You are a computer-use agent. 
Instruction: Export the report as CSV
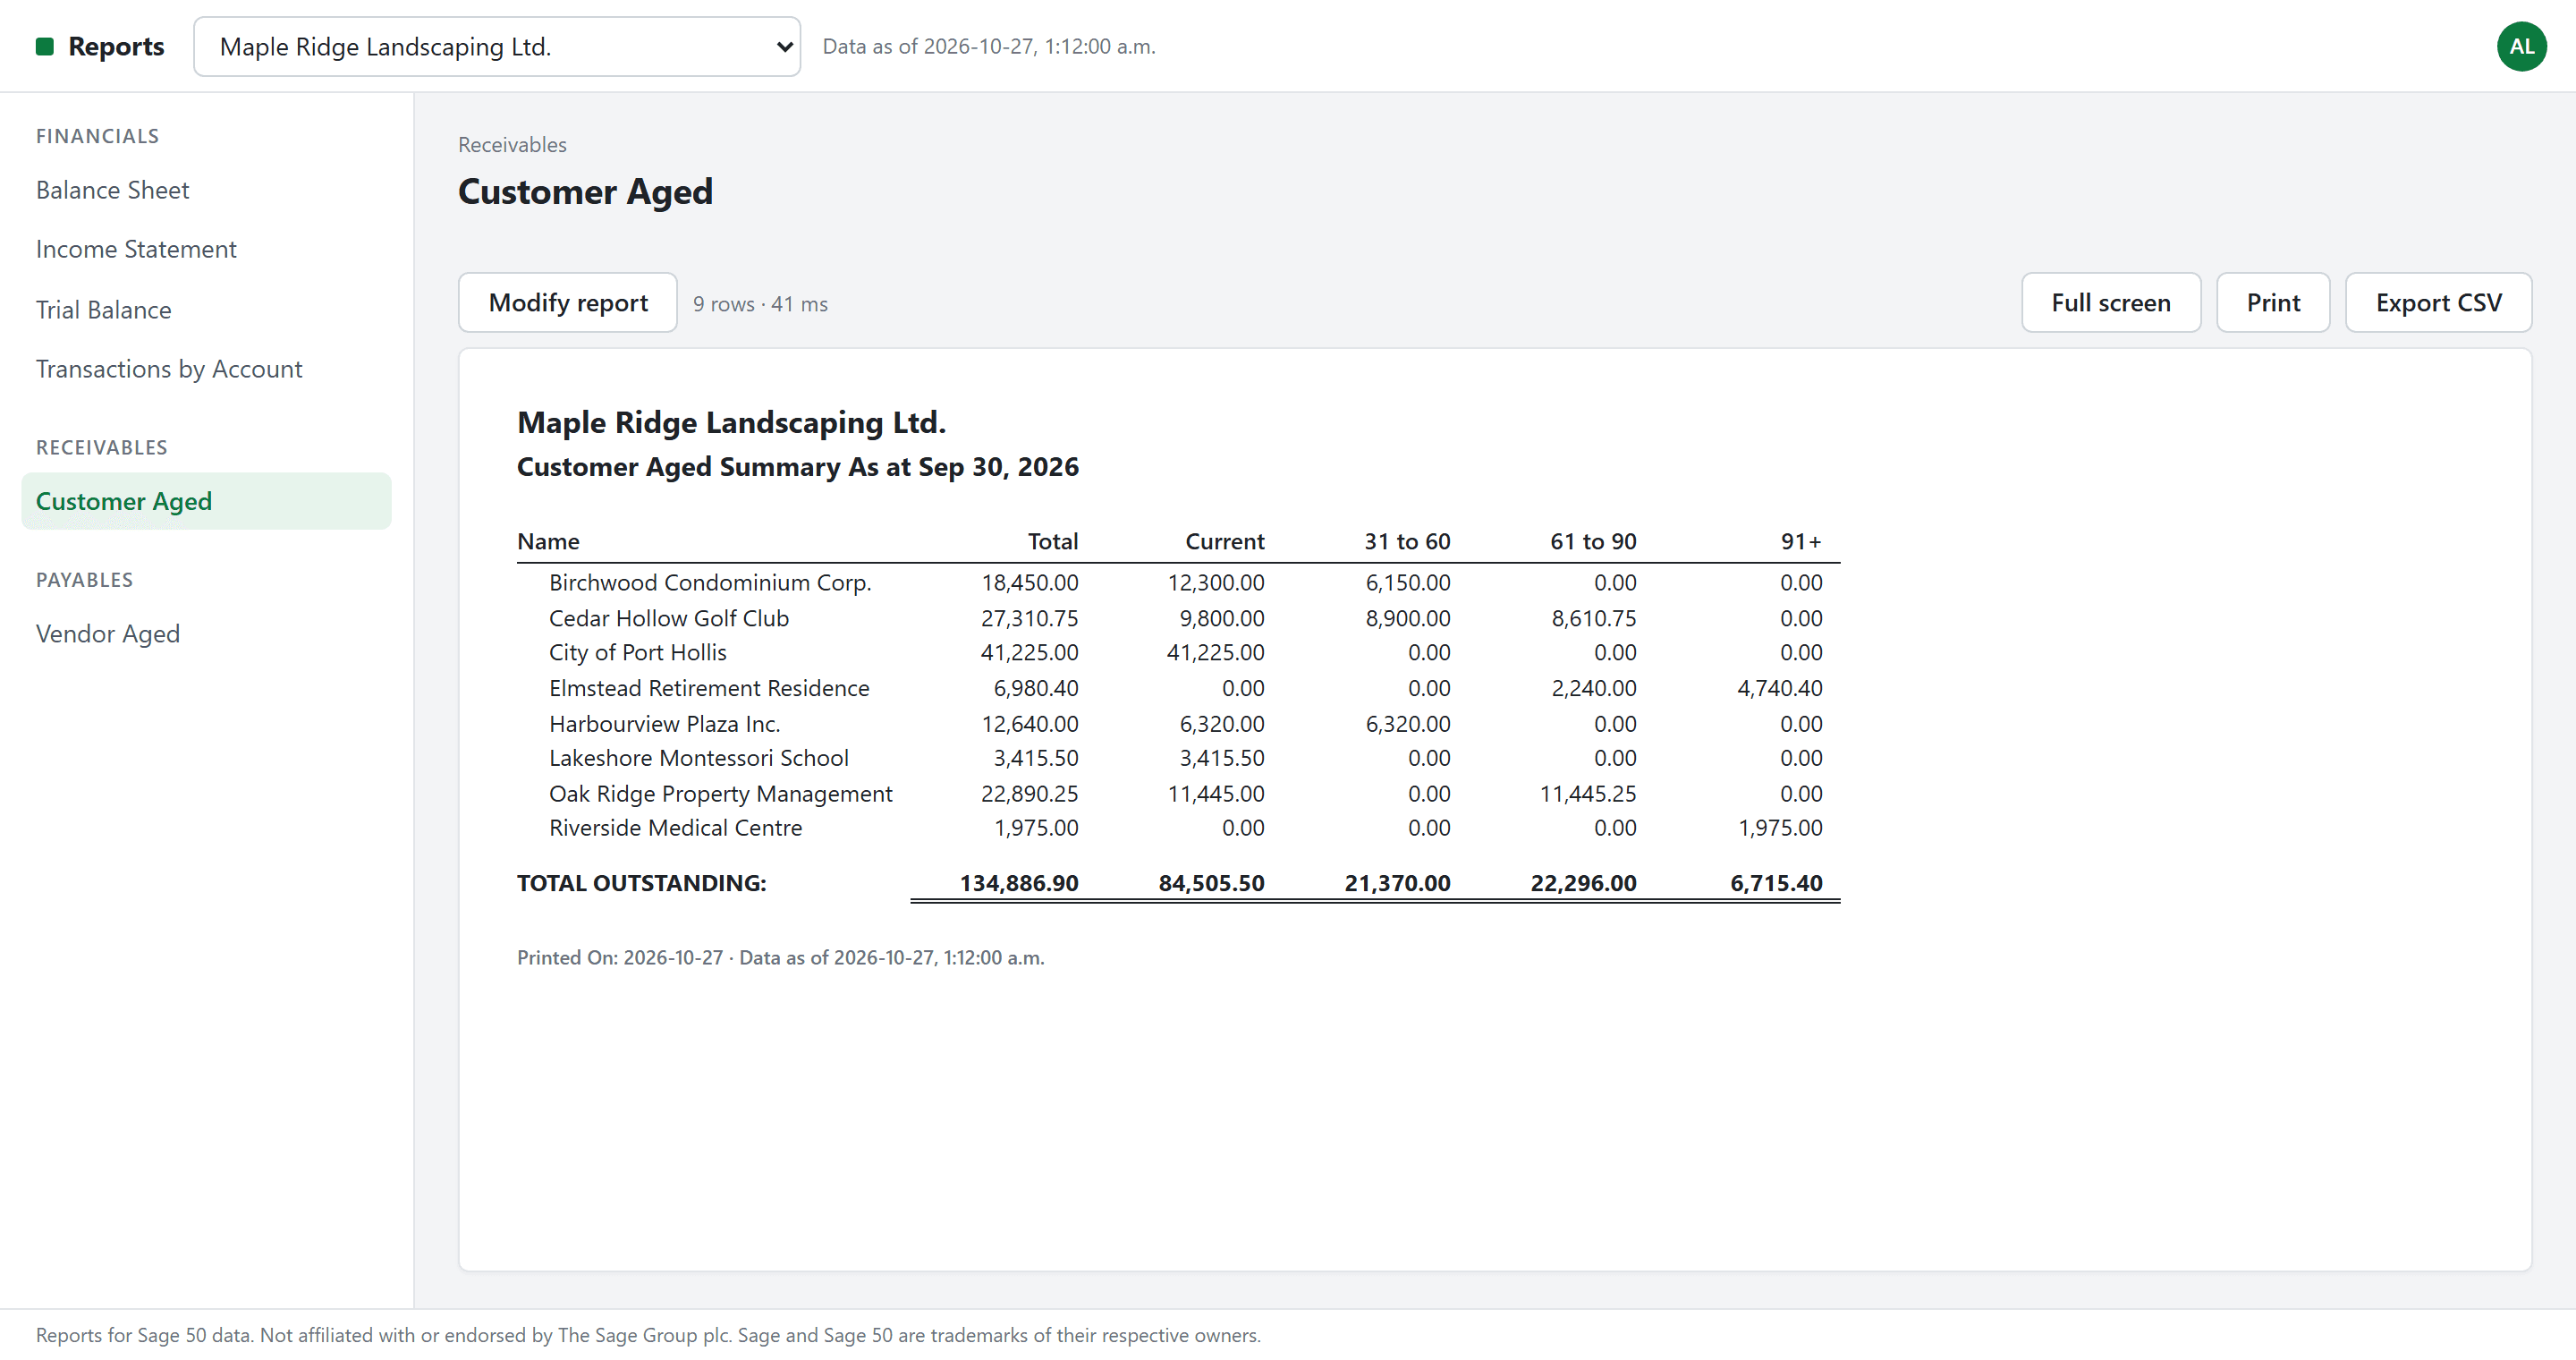point(2438,302)
